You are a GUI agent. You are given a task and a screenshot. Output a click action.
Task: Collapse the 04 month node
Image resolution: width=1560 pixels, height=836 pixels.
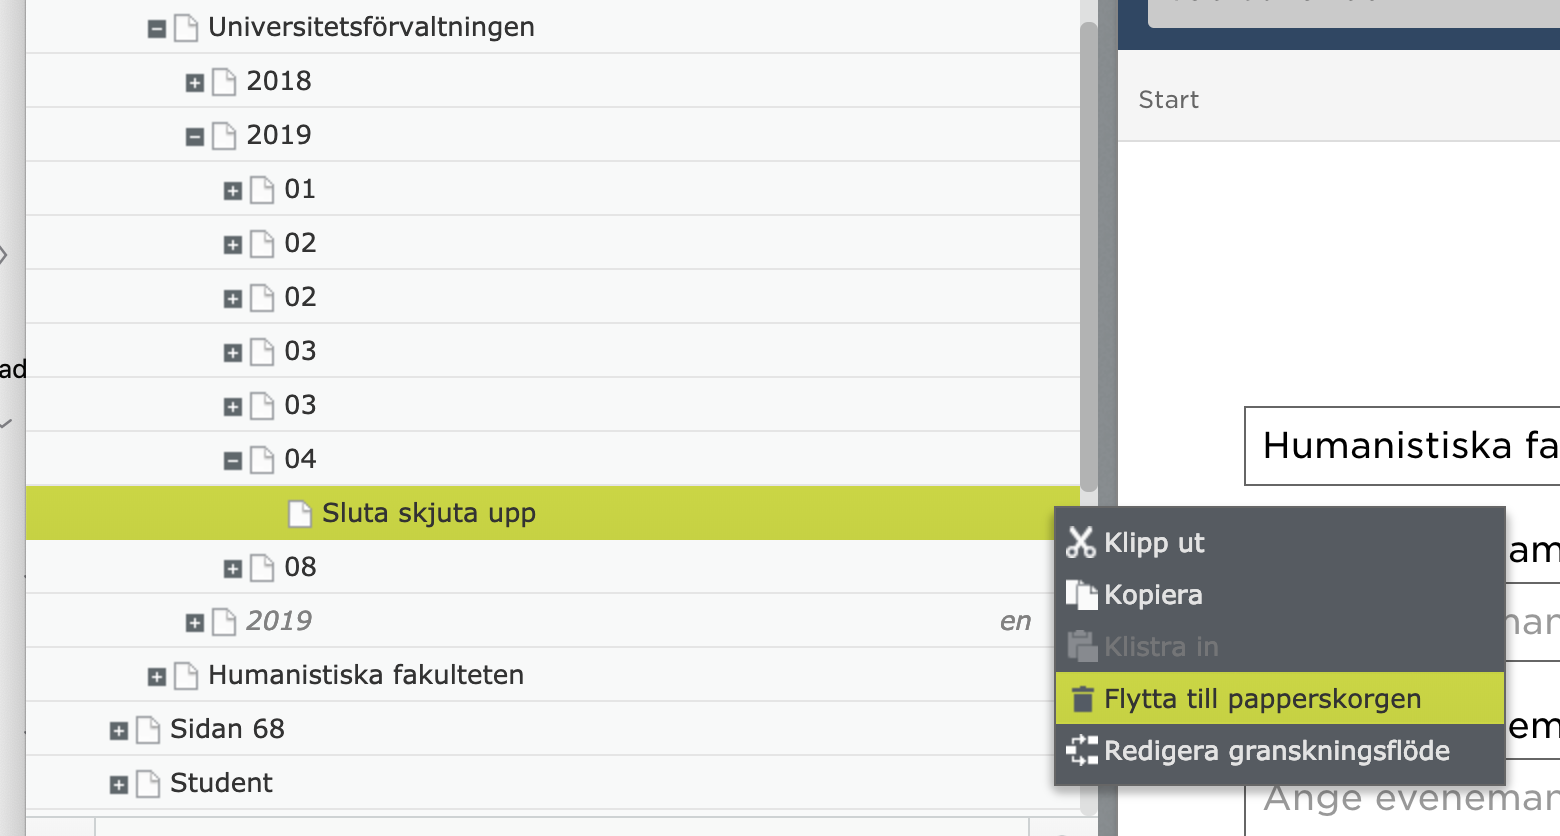pos(233,461)
